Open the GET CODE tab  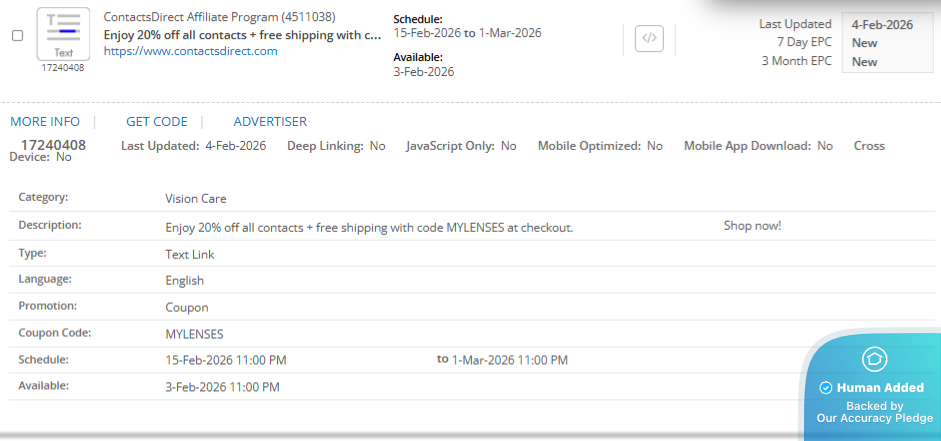coord(157,121)
